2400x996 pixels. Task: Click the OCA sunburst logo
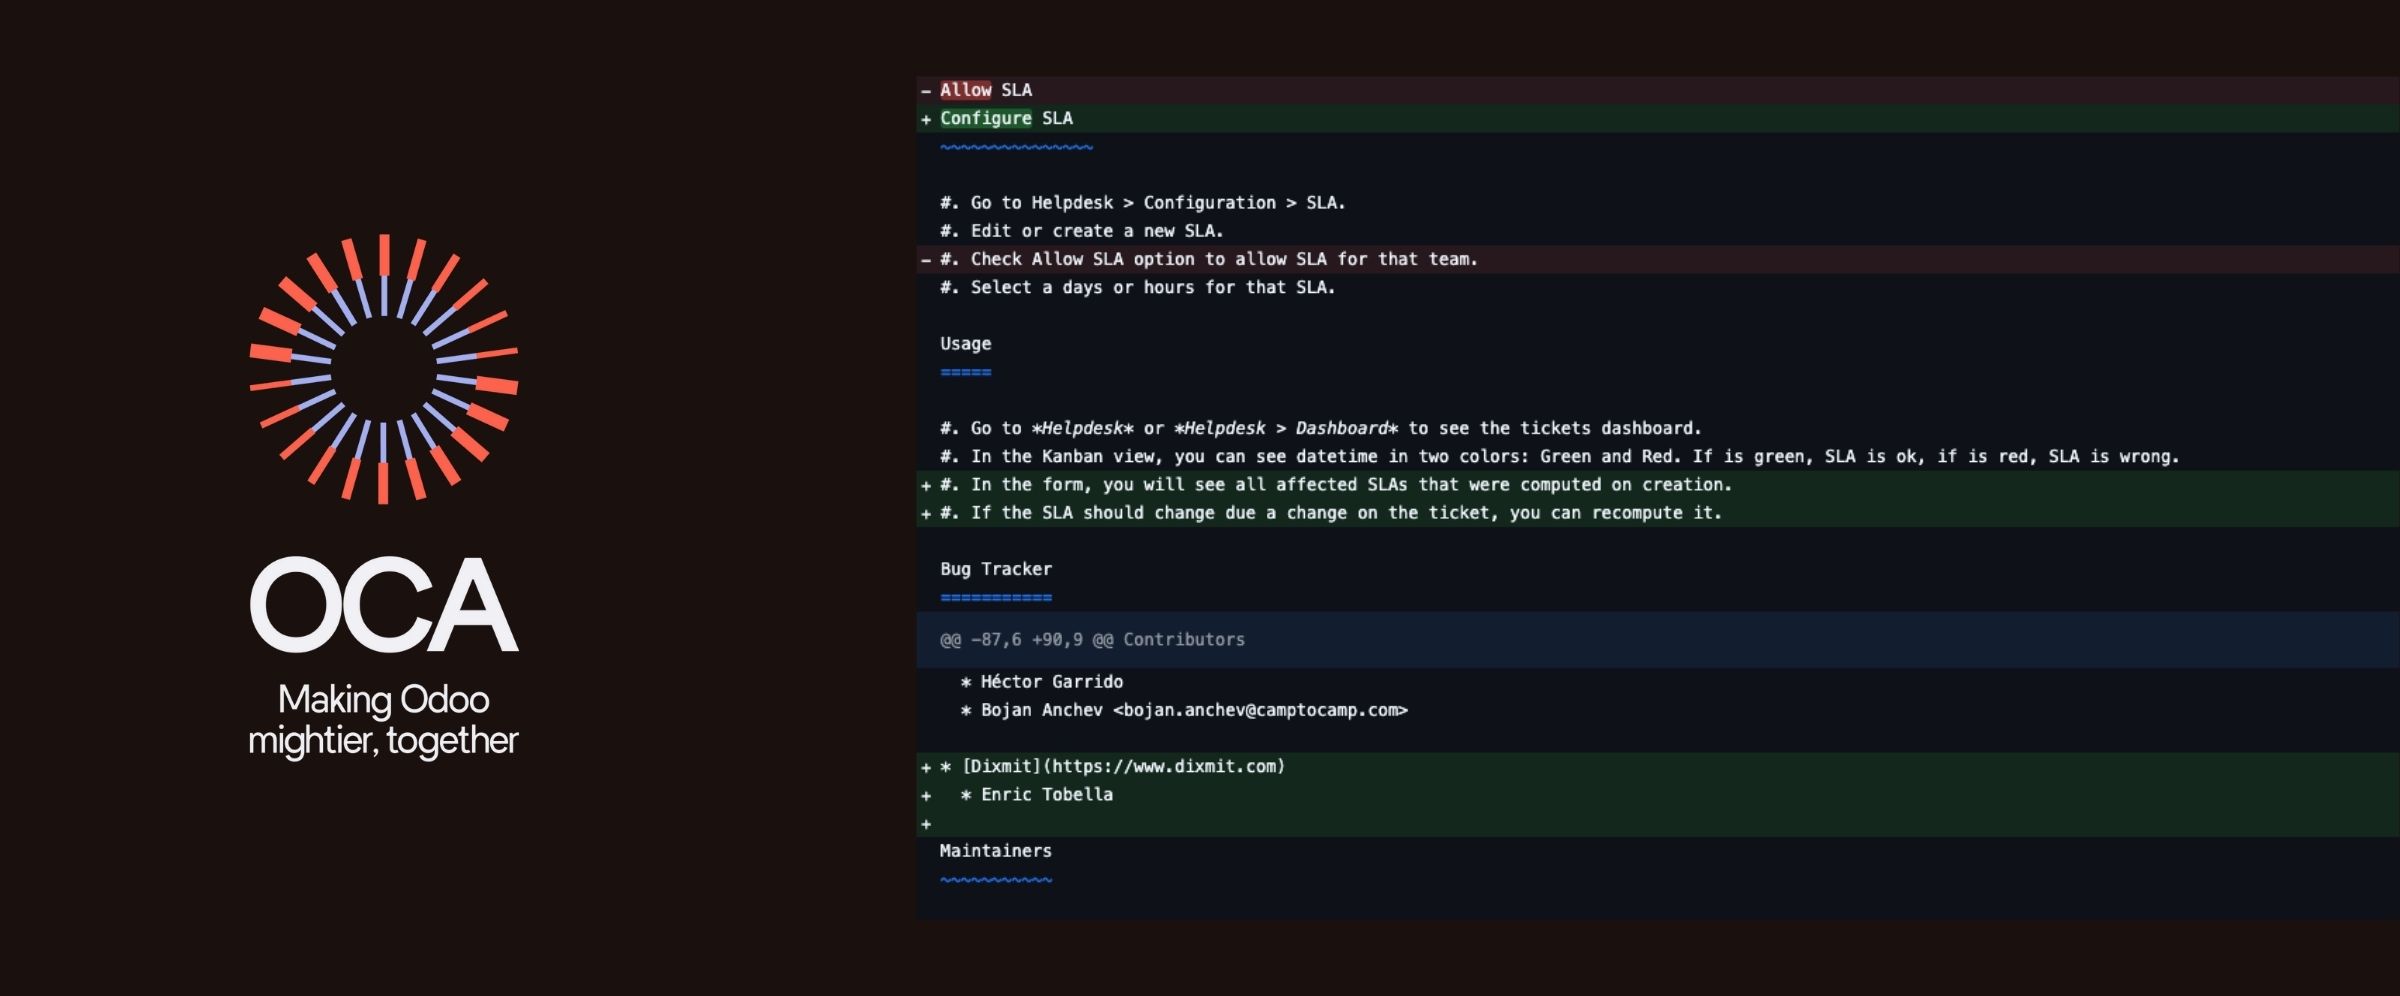[384, 369]
